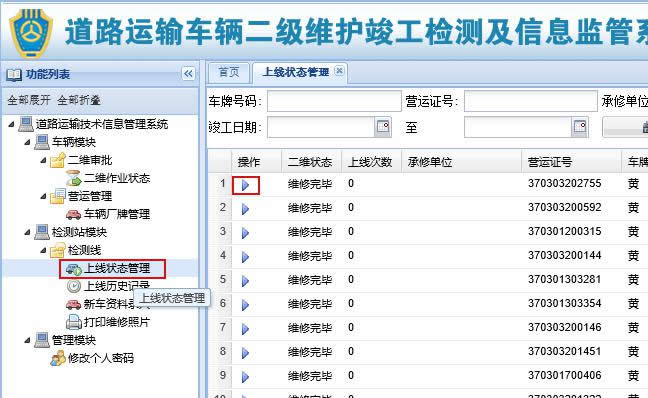Close the 上线状态管理 tab
Screen dimensions: 648x398
point(339,71)
